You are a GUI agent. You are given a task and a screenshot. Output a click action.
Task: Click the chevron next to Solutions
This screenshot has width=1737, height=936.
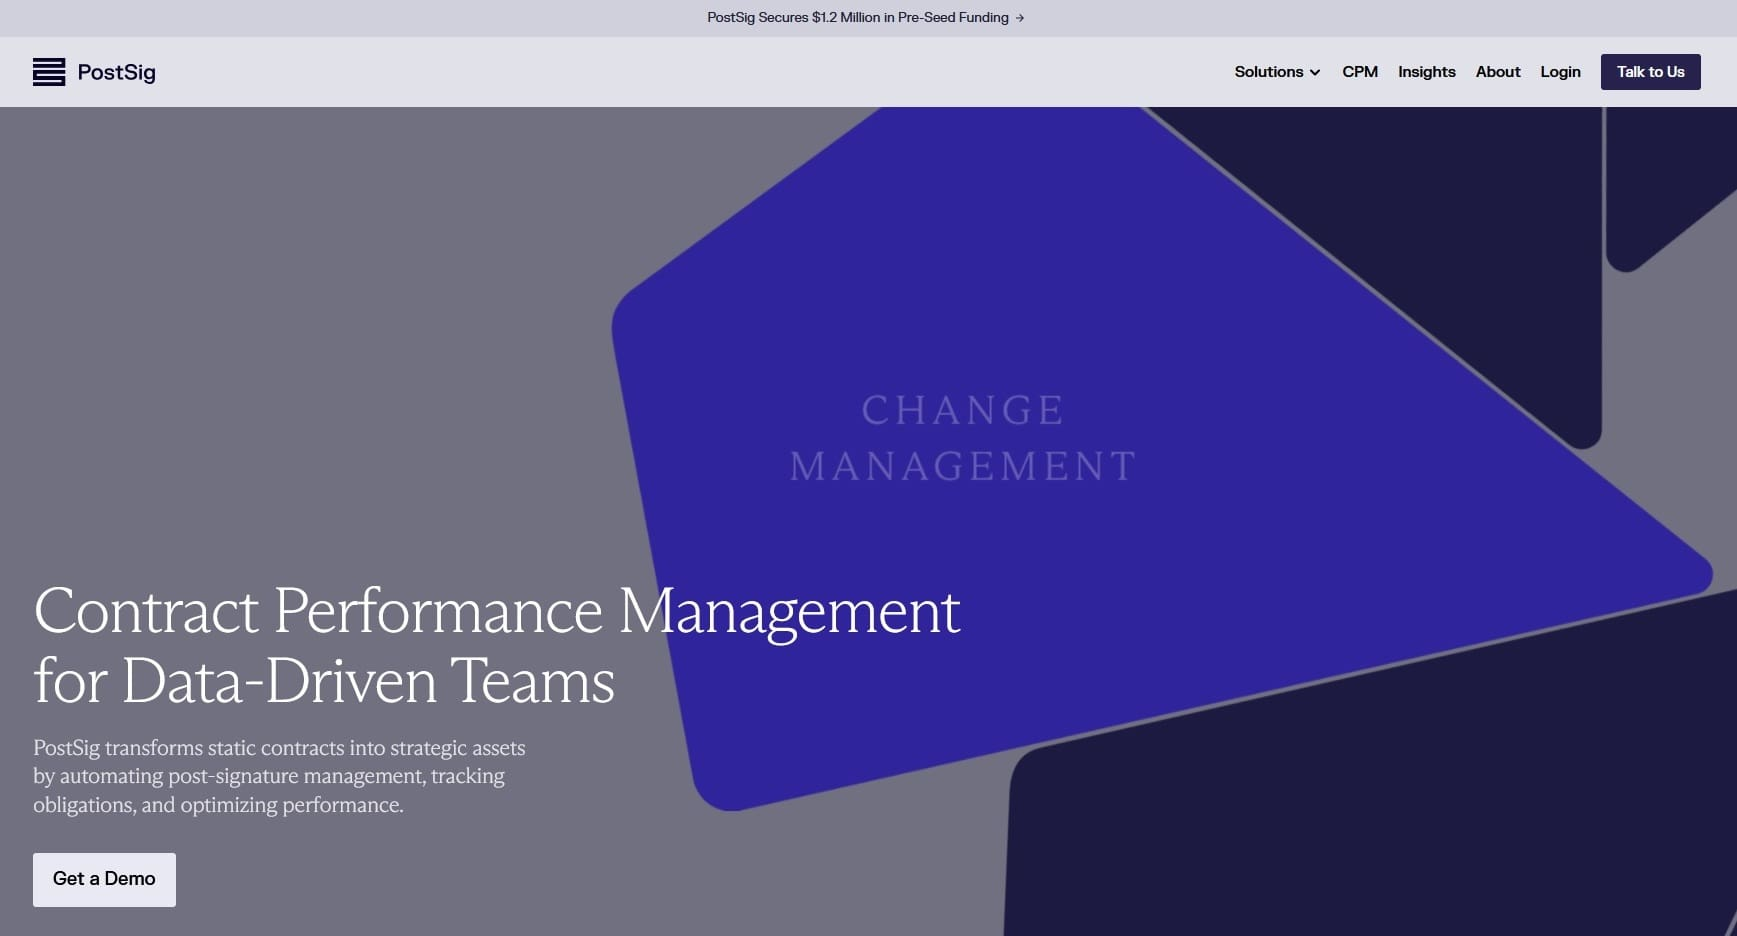[1315, 73]
